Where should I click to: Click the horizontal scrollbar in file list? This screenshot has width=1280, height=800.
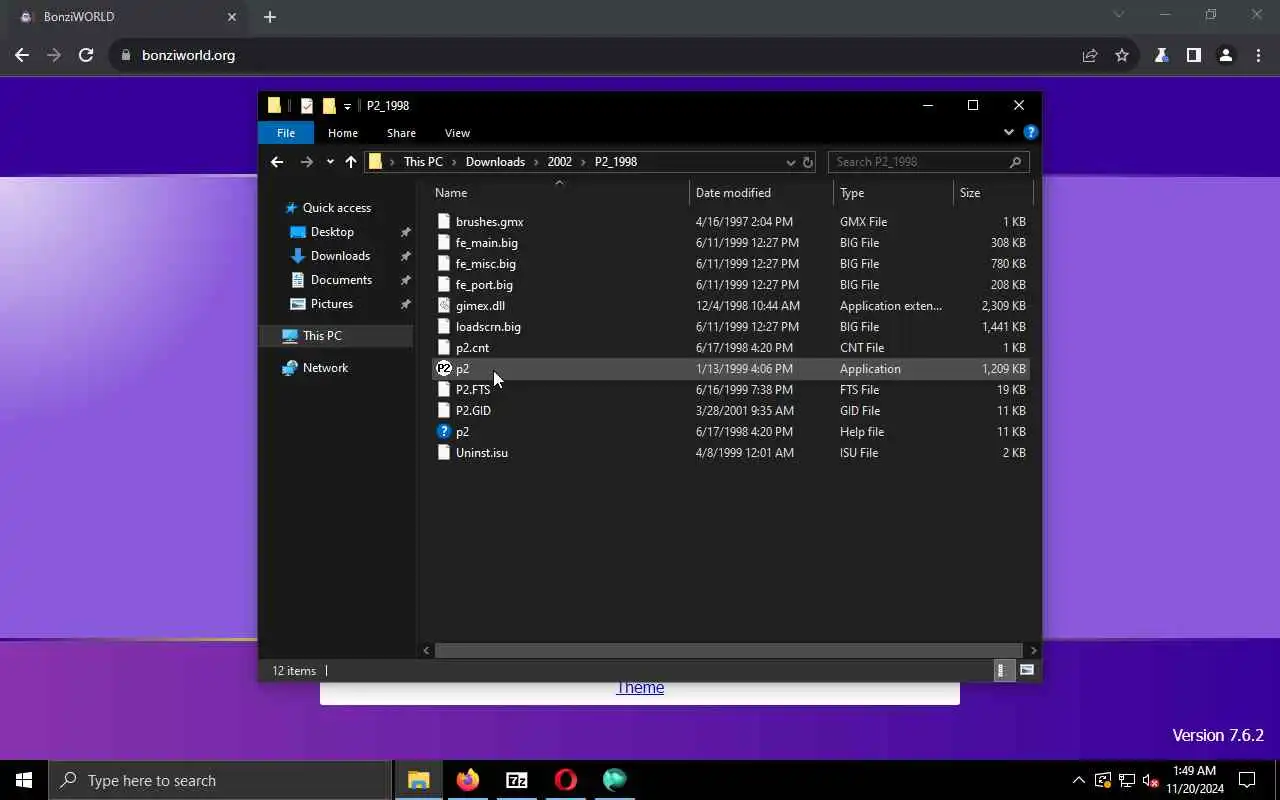pos(728,650)
